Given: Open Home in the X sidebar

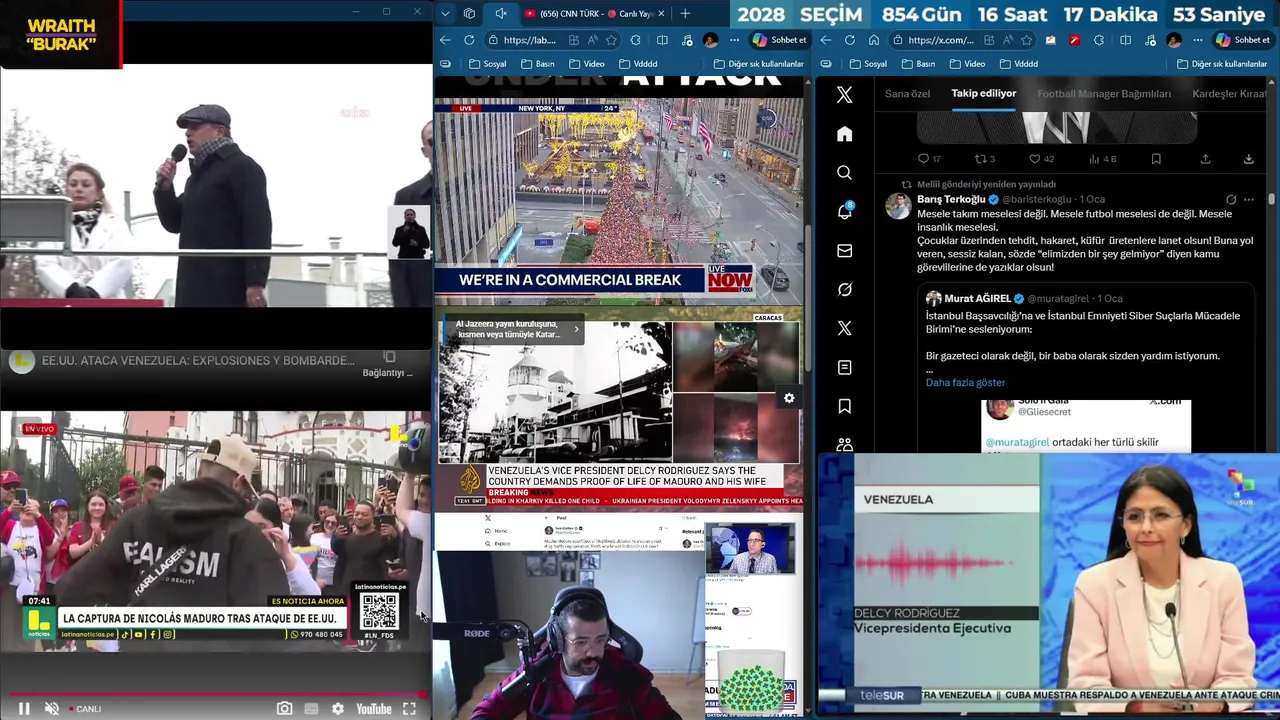Looking at the screenshot, I should [x=844, y=134].
